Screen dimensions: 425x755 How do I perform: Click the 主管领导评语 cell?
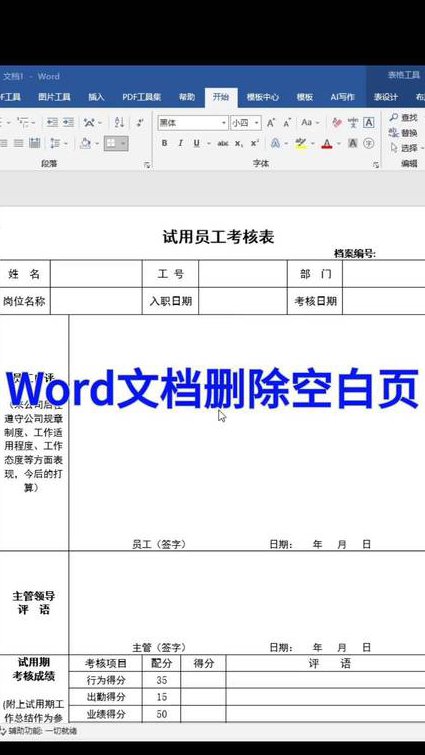point(34,603)
